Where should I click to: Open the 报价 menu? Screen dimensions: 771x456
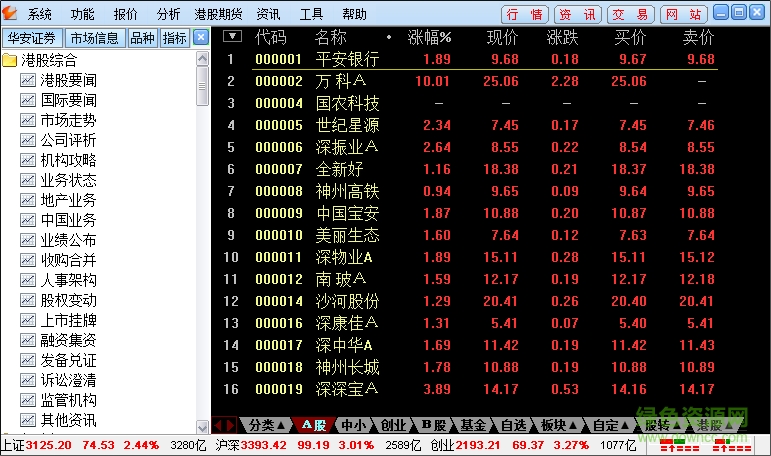tap(125, 14)
